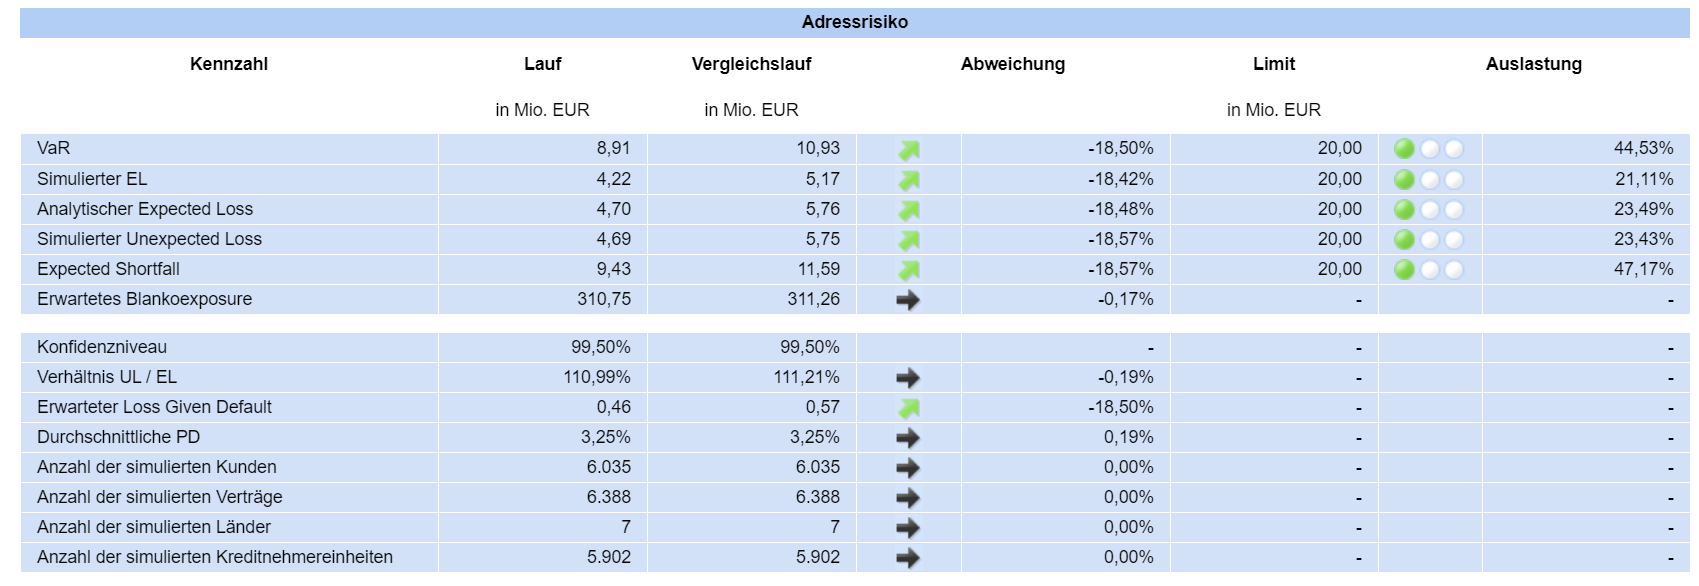Click traffic light for Simulierter Unexpected Loss
Image resolution: width=1699 pixels, height=586 pixels.
(1428, 240)
